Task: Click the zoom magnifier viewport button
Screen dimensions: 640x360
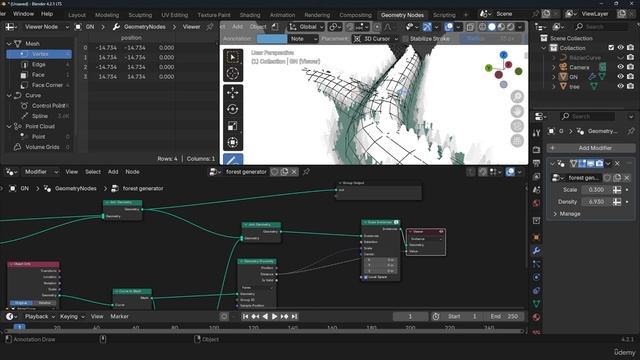Action: click(517, 96)
